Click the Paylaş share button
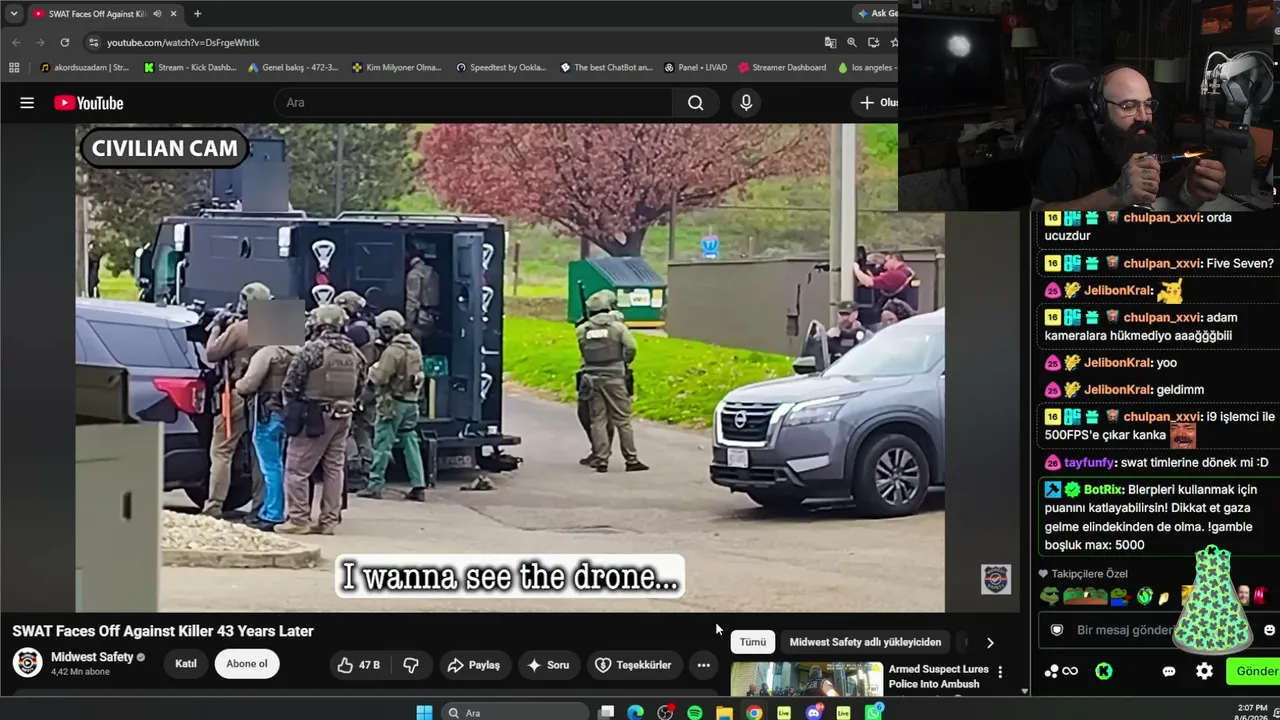The image size is (1280, 720). (473, 665)
